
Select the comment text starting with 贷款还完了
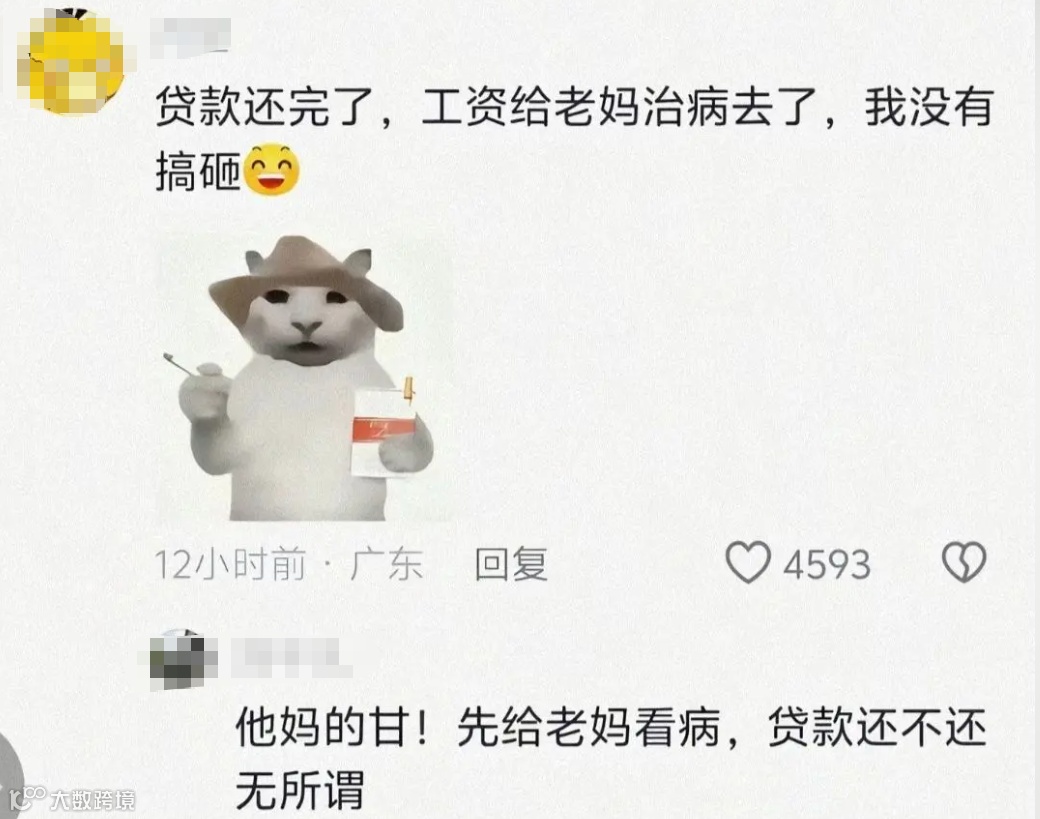pos(574,138)
